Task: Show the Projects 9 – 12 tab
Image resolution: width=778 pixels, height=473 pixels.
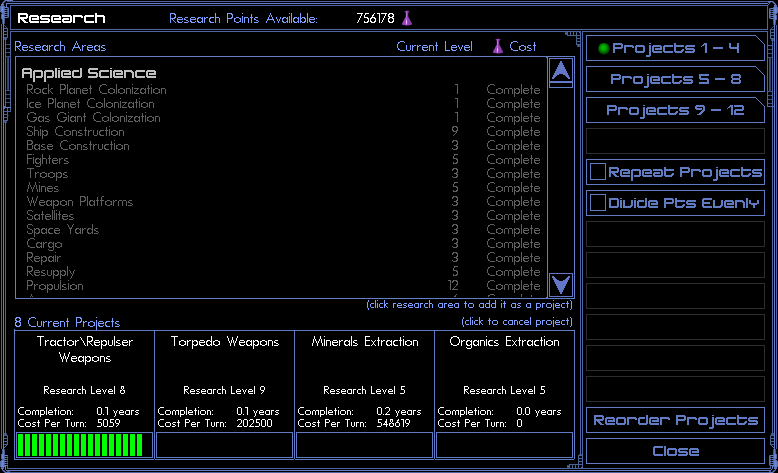Action: coord(675,110)
